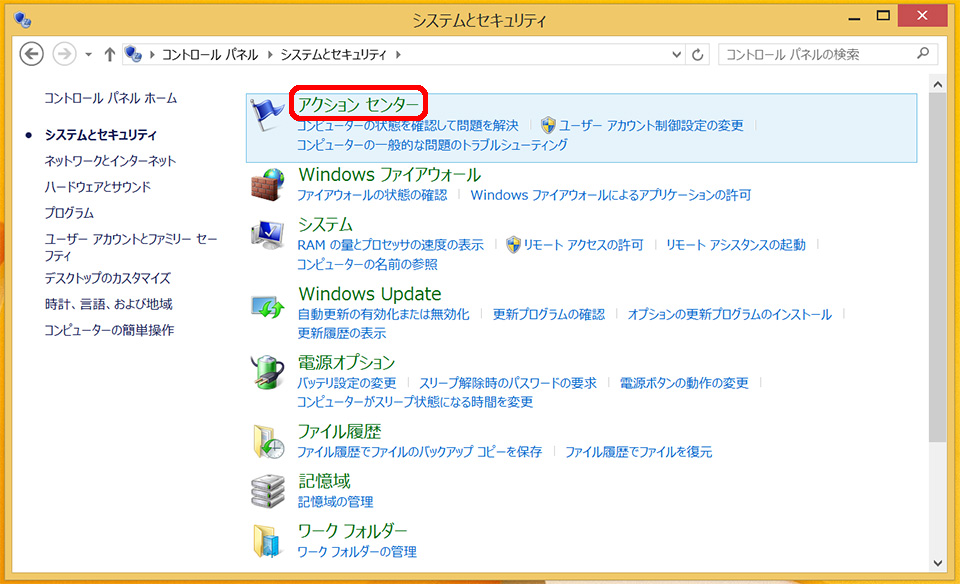
Task: Click コンピューターがスリープ状態になる時間を変更
Action: tap(415, 402)
